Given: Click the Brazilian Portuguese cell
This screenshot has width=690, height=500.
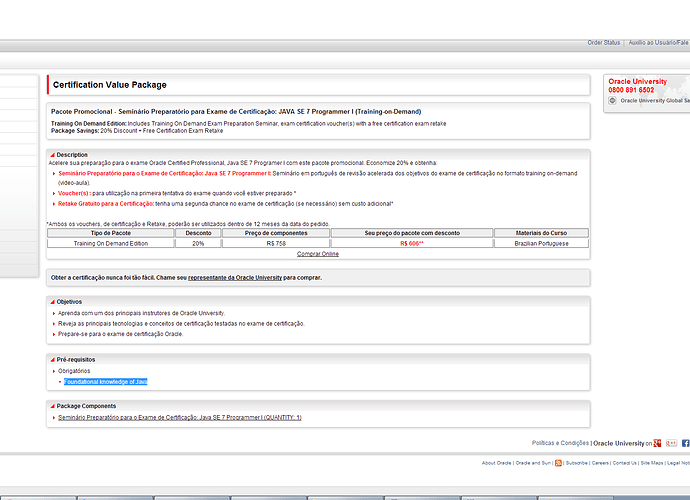Looking at the screenshot, I should 541,243.
